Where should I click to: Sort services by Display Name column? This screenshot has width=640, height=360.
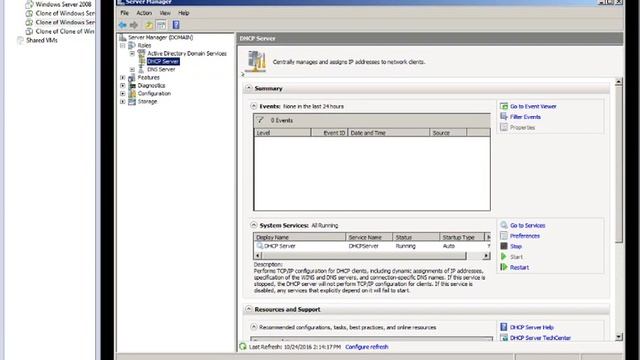point(300,237)
